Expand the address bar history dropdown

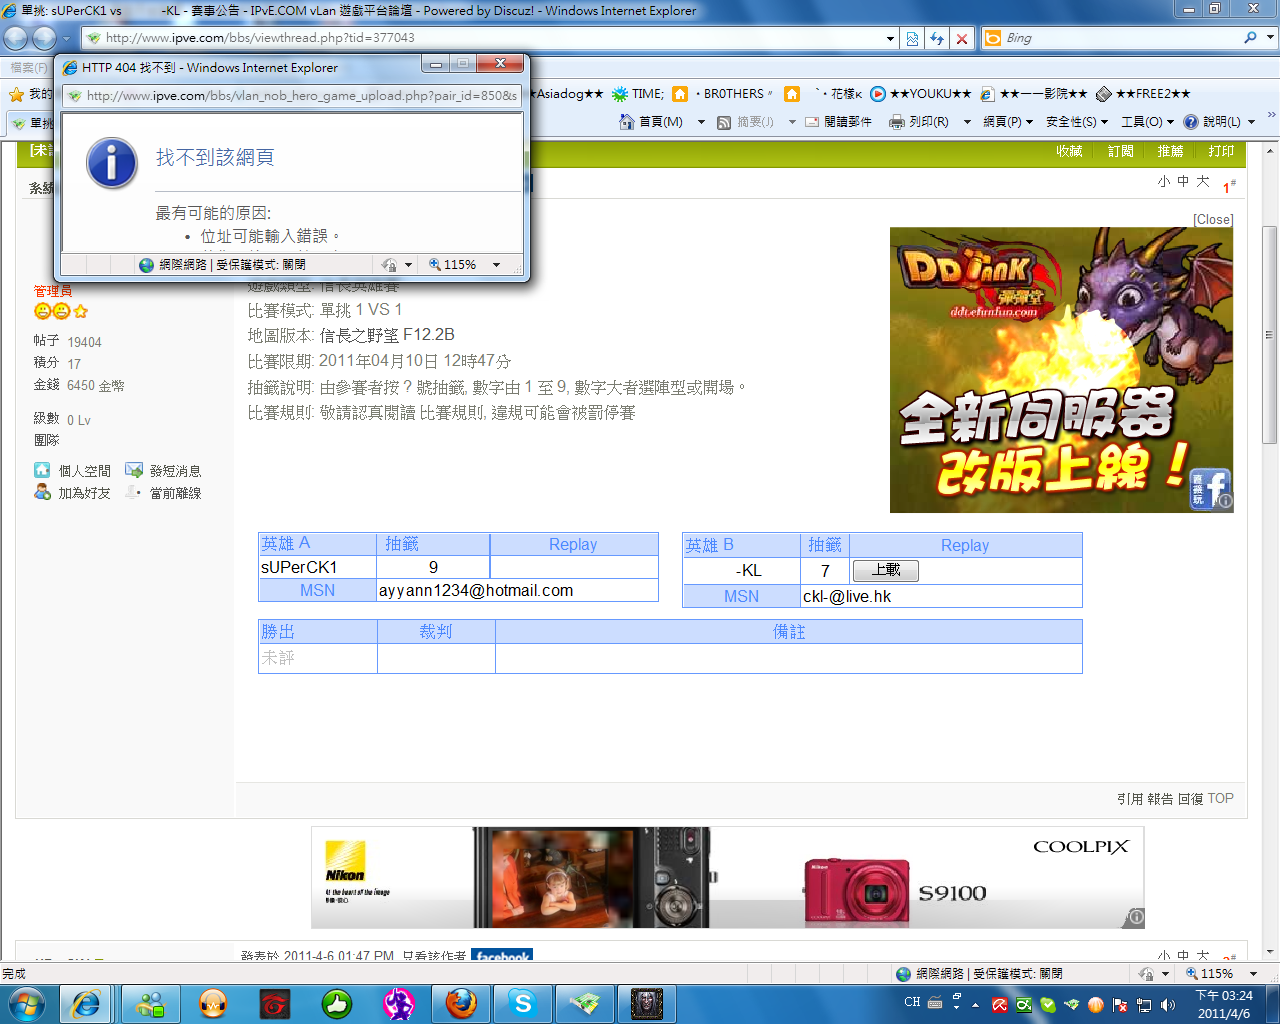coord(890,38)
